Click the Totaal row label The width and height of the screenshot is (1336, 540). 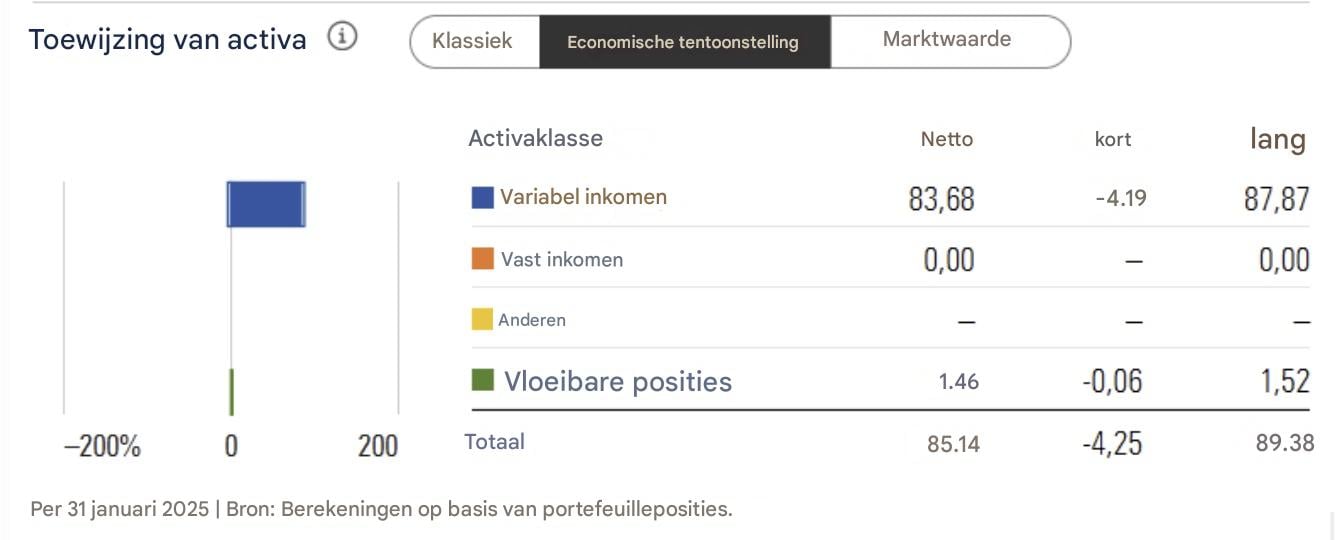(x=494, y=441)
